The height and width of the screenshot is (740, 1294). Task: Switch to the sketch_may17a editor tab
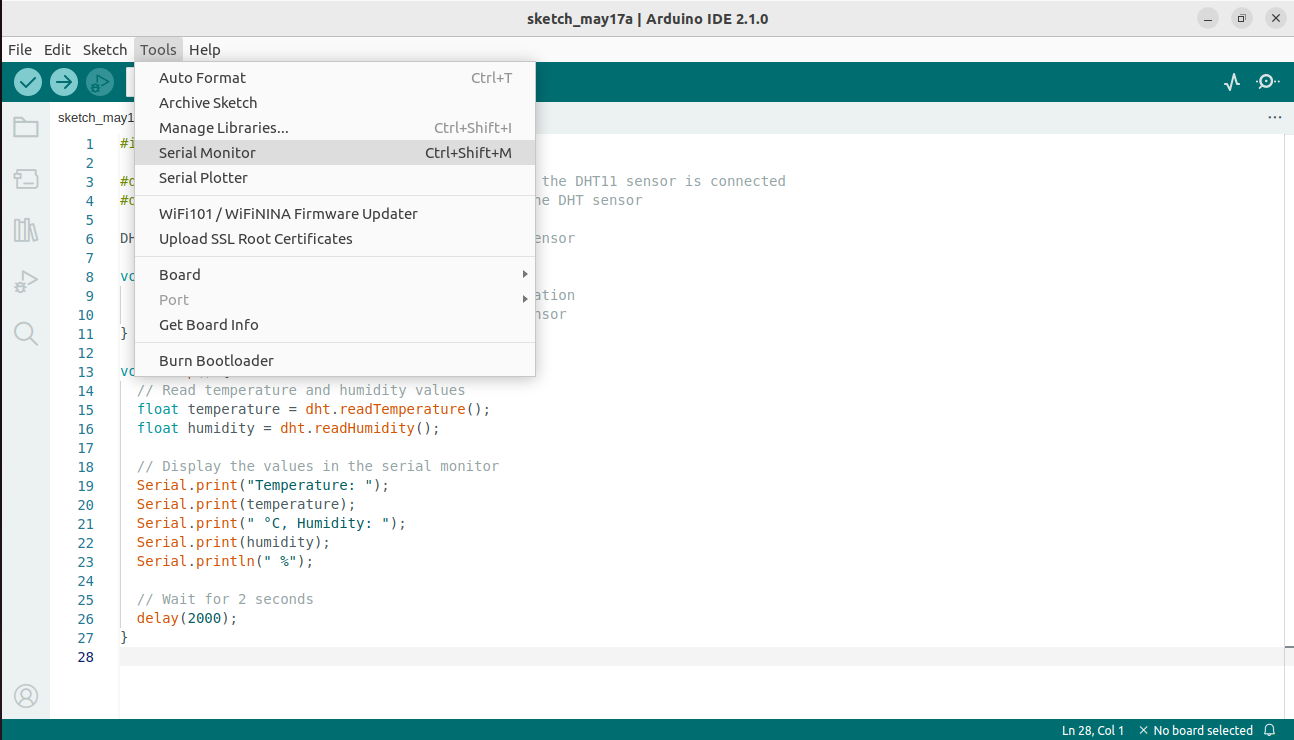(x=95, y=117)
